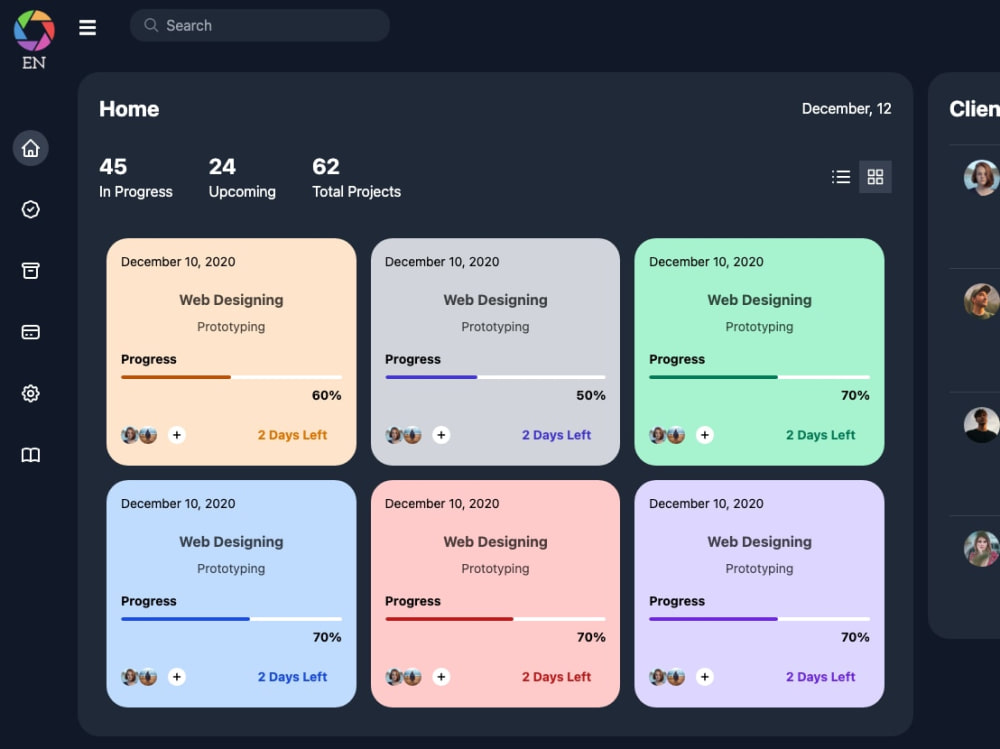1000x749 pixels.
Task: Open client avatar of man in black shirt
Action: pyautogui.click(x=982, y=425)
